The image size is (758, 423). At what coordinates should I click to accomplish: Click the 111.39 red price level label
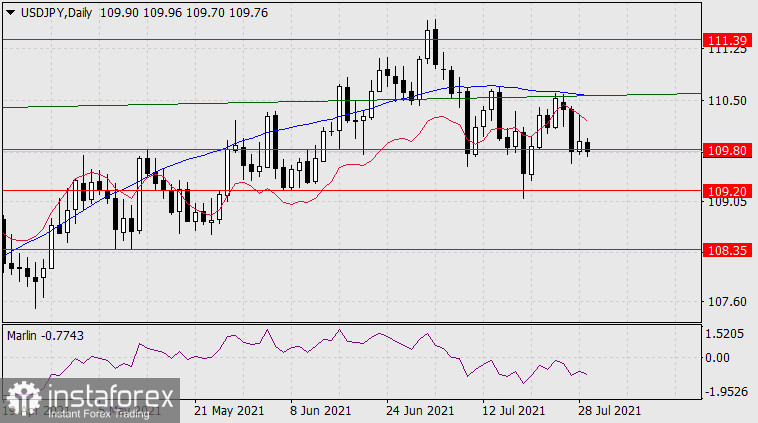725,40
